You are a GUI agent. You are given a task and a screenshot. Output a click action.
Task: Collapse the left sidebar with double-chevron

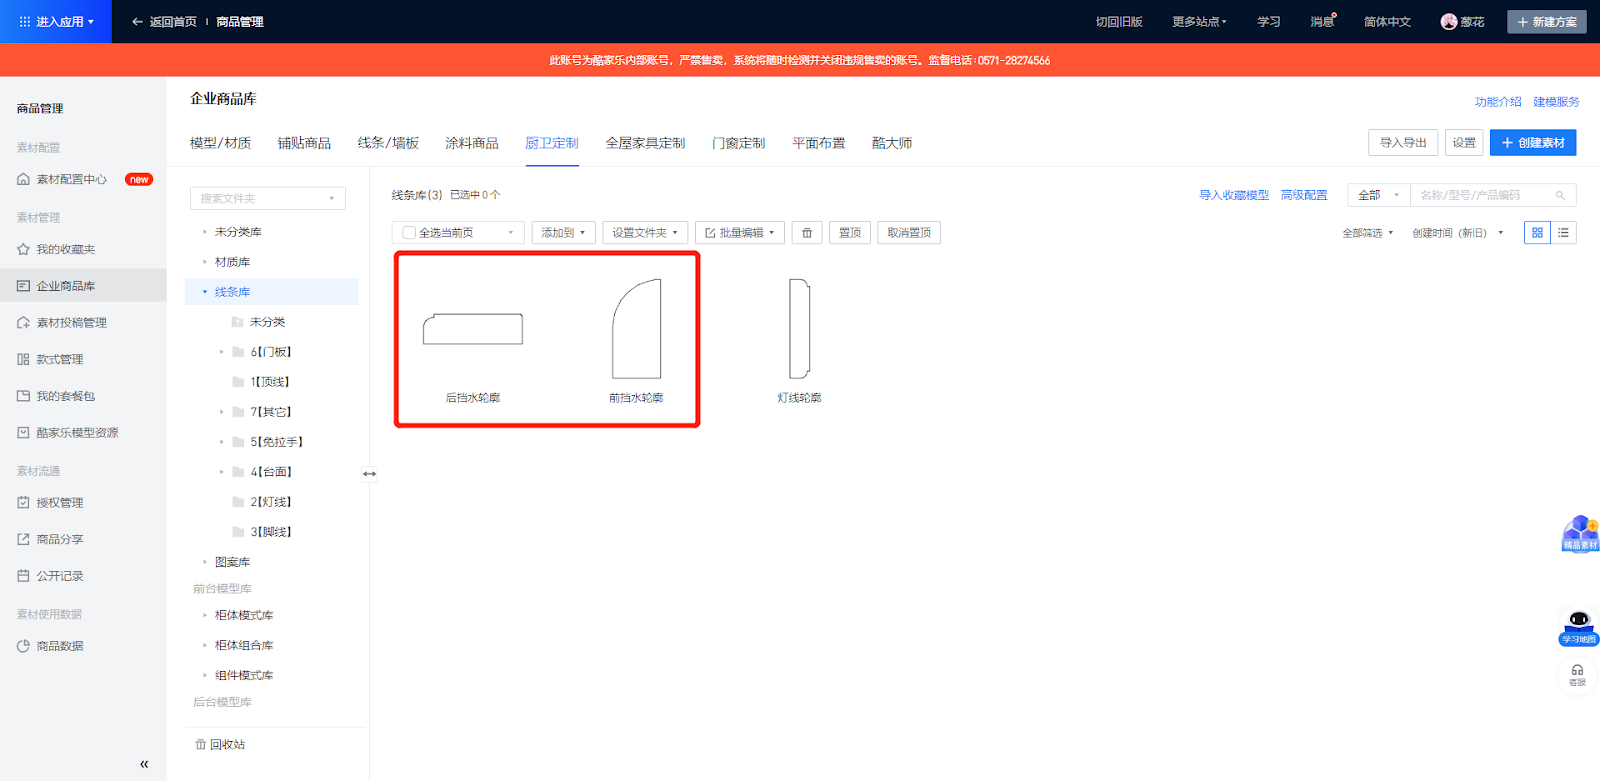144,764
